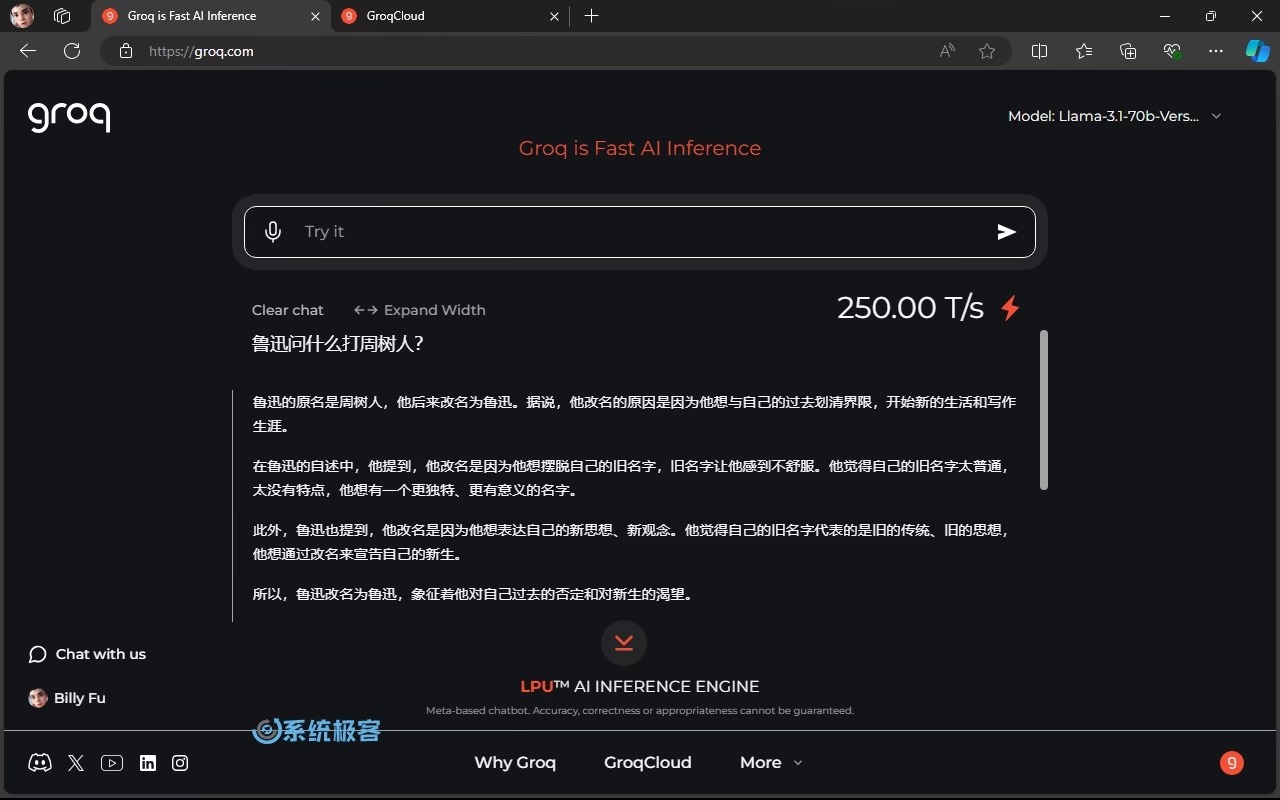Image resolution: width=1280 pixels, height=800 pixels.
Task: Open browser Settings and more menu
Action: [1216, 51]
